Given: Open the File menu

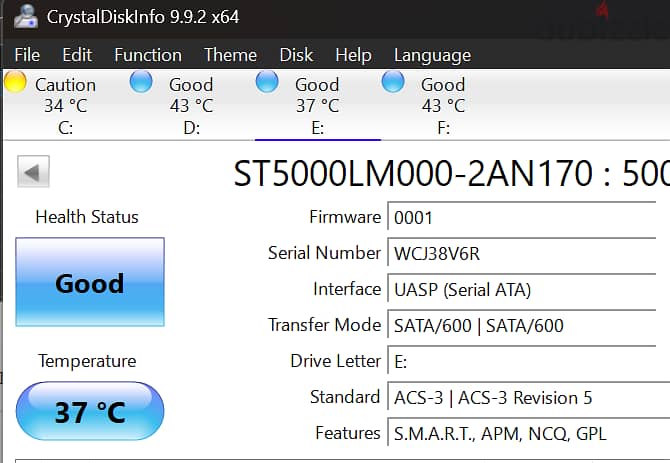Looking at the screenshot, I should [27, 55].
